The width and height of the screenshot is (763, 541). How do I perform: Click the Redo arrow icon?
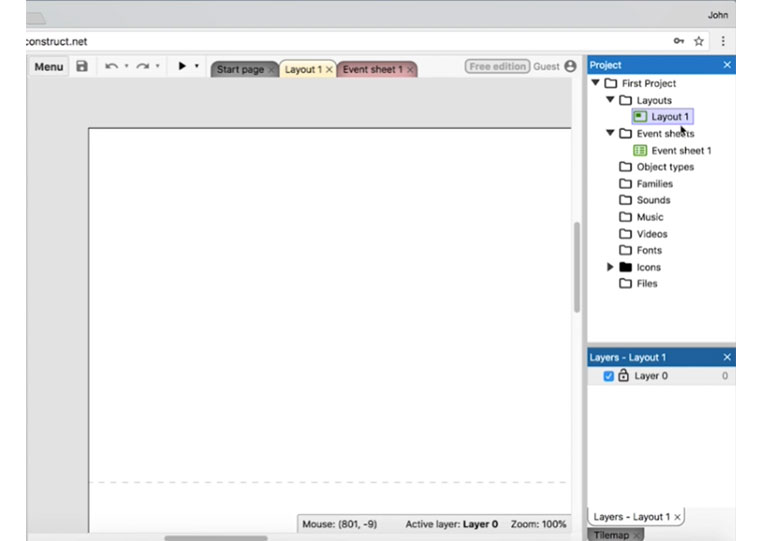tap(143, 66)
